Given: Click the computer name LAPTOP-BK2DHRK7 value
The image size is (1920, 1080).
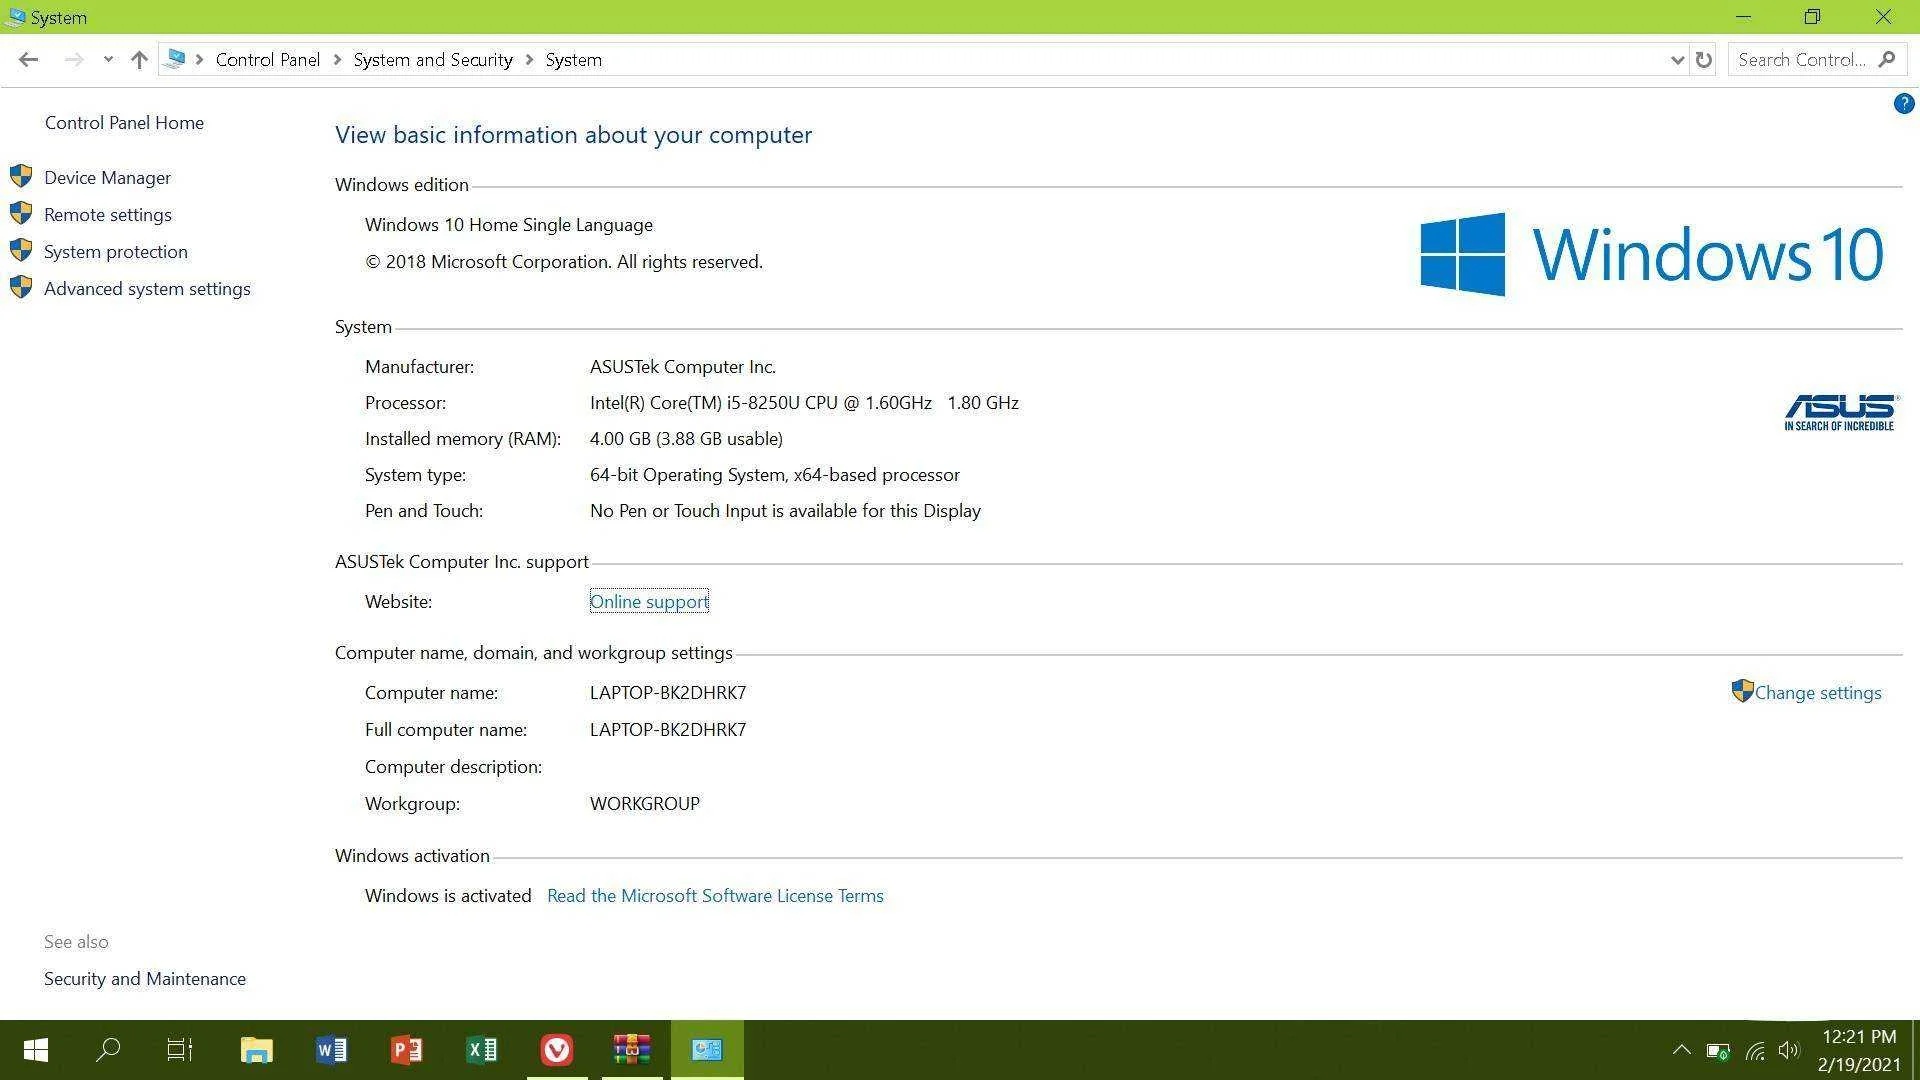Looking at the screenshot, I should pyautogui.click(x=668, y=693).
